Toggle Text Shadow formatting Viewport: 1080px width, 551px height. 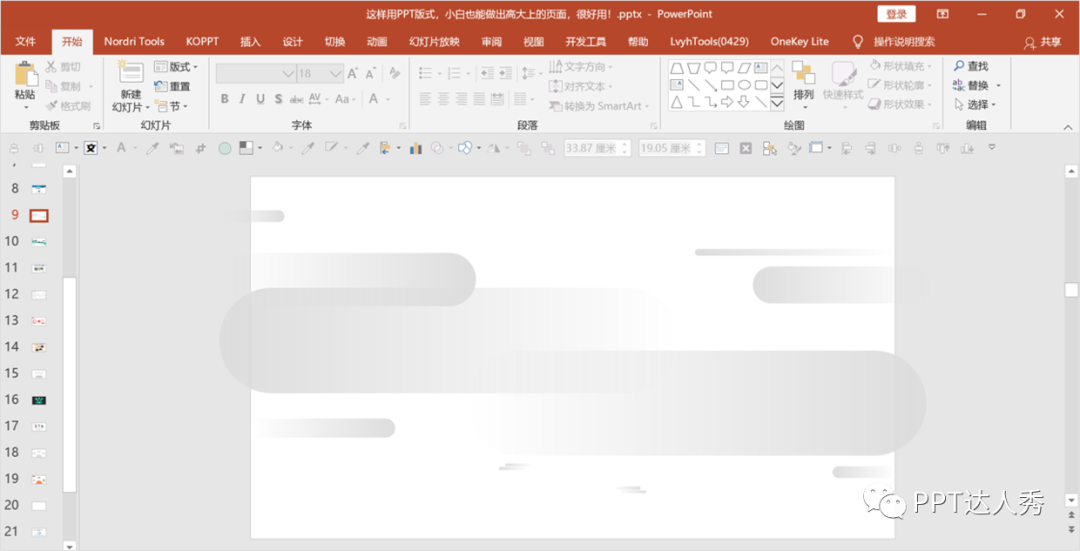(x=278, y=99)
